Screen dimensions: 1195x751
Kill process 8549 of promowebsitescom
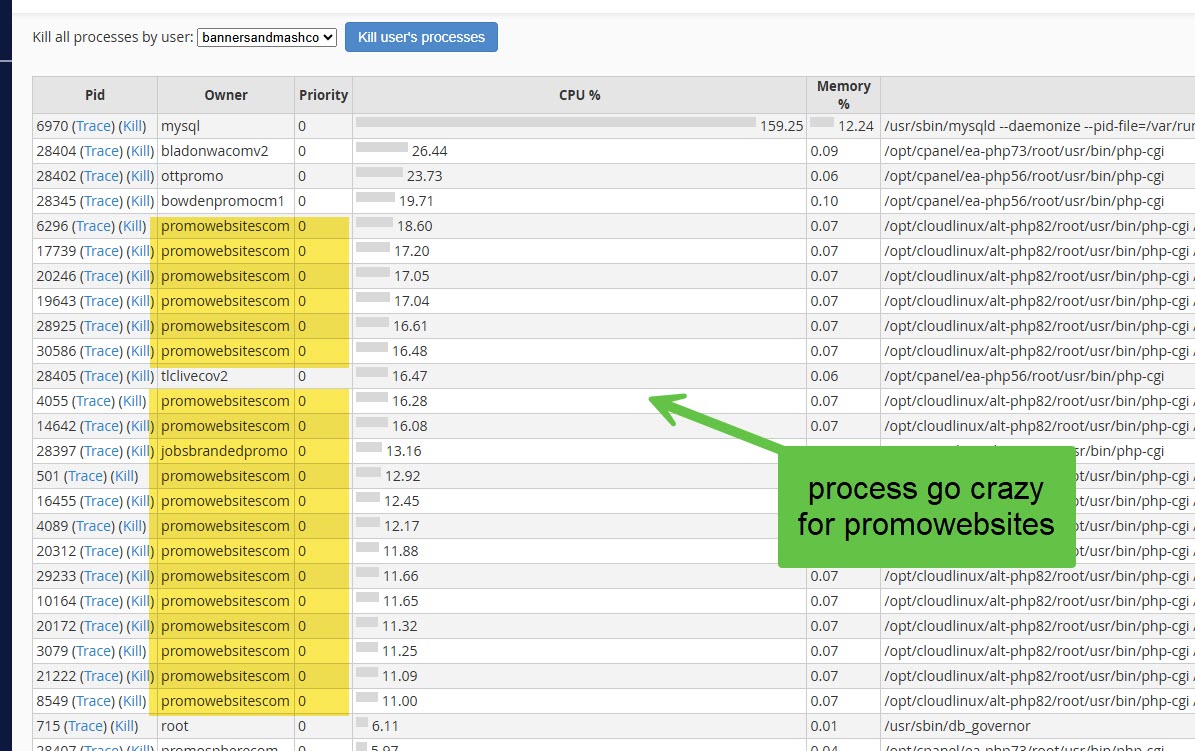pyautogui.click(x=132, y=701)
